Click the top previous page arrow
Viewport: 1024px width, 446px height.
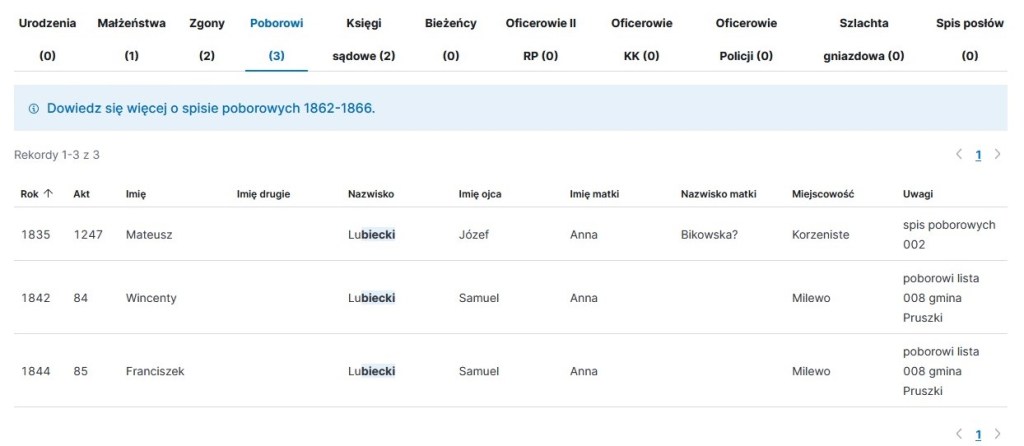[959, 155]
